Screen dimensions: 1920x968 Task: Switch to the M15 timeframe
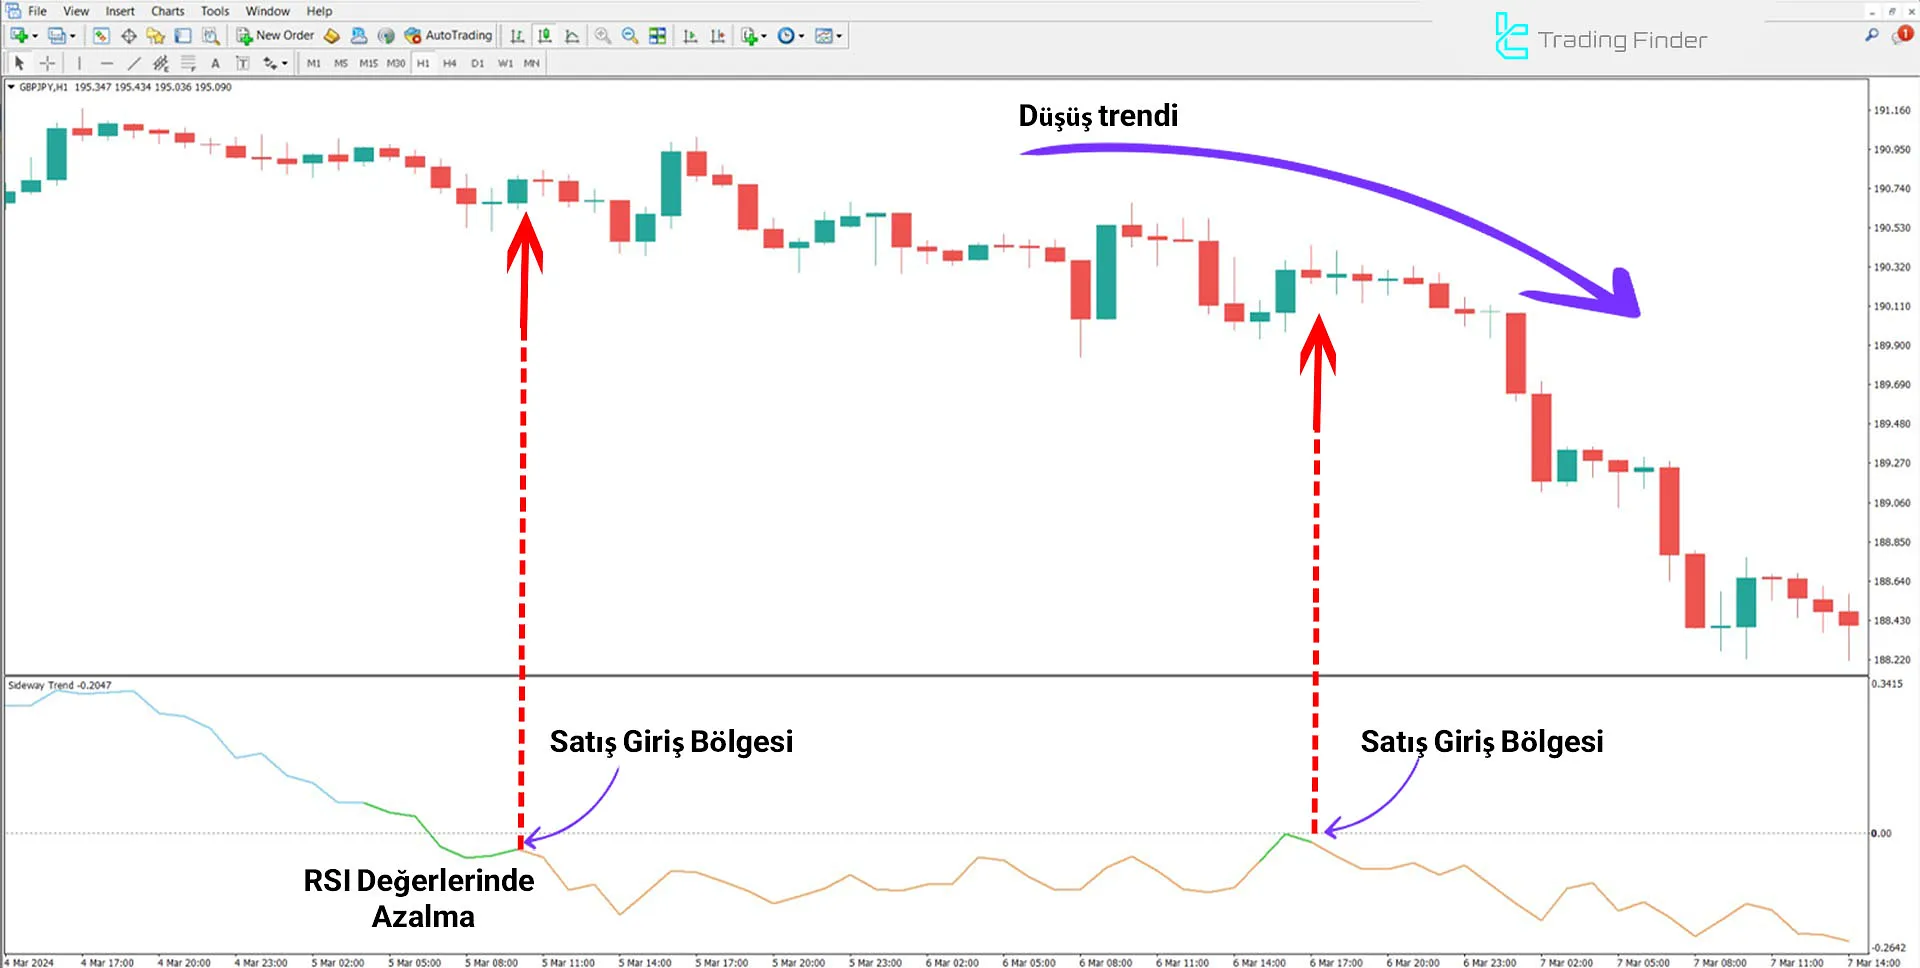(368, 62)
